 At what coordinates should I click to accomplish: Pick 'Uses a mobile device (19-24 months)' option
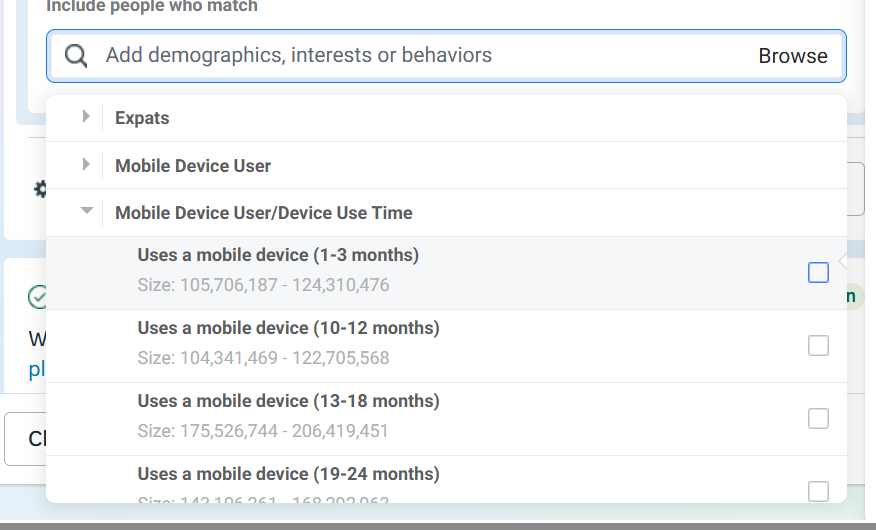click(288, 474)
